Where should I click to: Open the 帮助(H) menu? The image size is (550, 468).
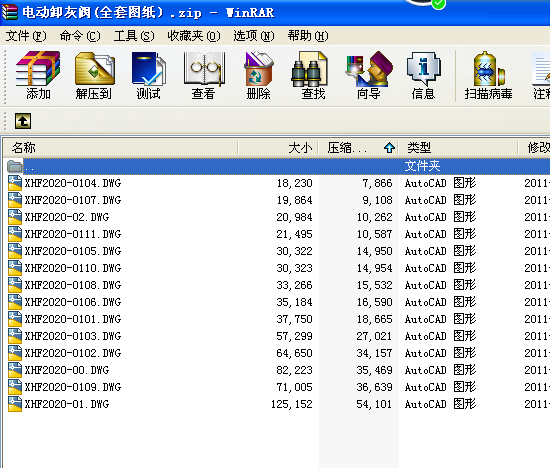pos(308,36)
